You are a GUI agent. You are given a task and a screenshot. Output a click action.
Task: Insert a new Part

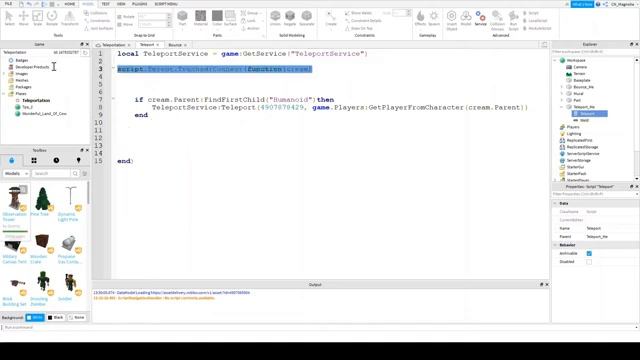tap(182, 18)
